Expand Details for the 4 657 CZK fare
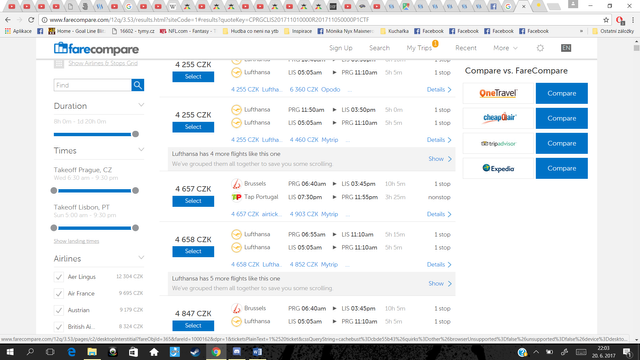This screenshot has width=640, height=360. pyautogui.click(x=439, y=214)
